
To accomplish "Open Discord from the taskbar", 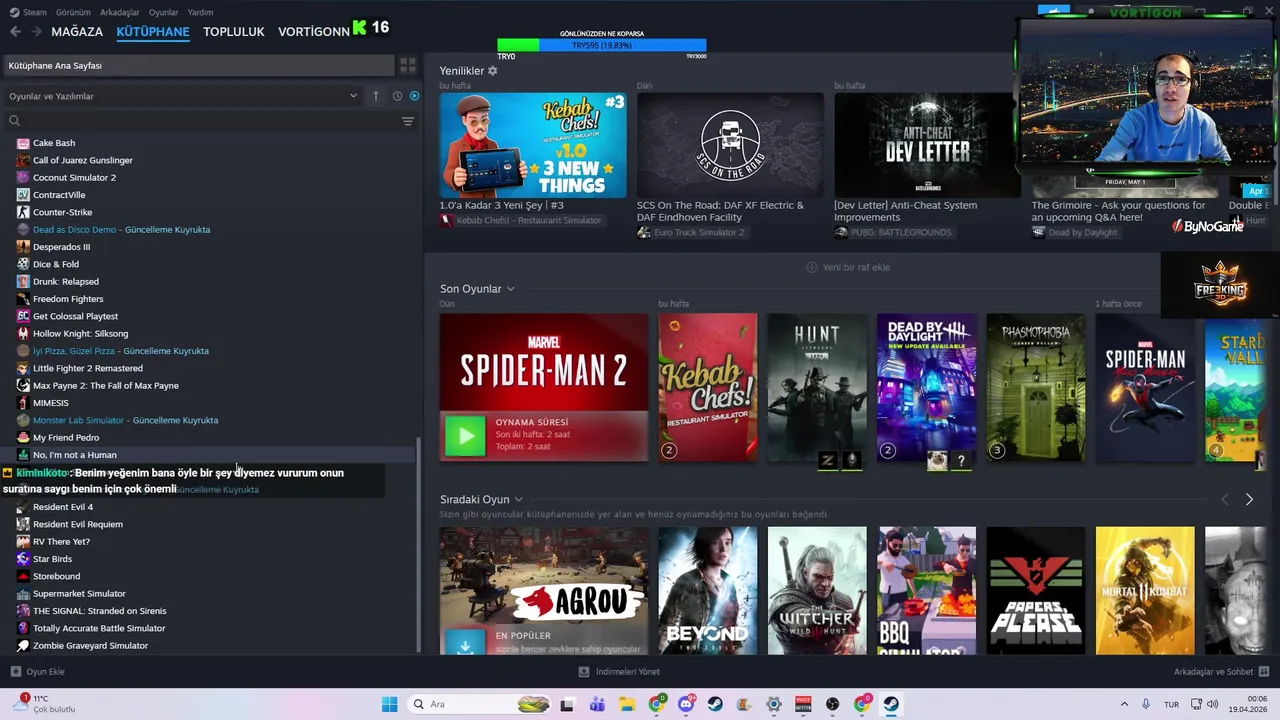I will coord(686,704).
